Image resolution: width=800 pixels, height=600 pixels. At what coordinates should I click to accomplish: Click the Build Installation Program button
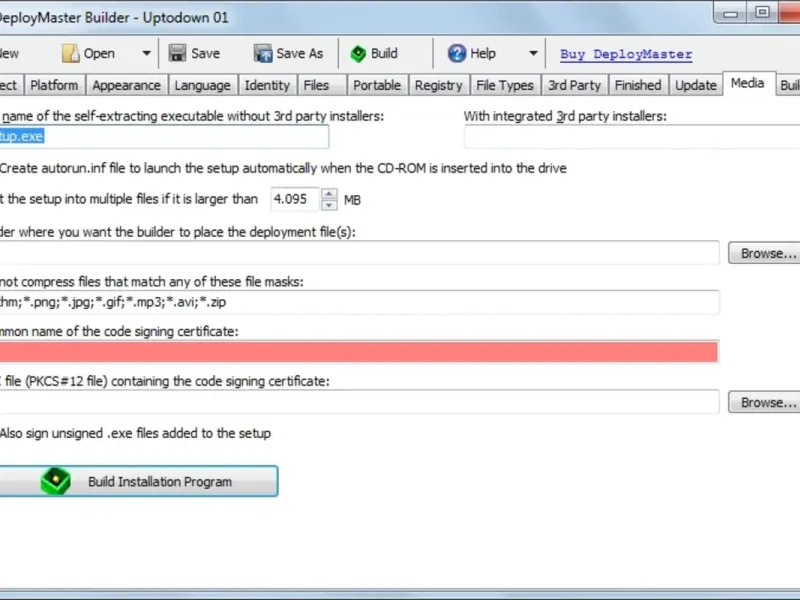[x=138, y=481]
